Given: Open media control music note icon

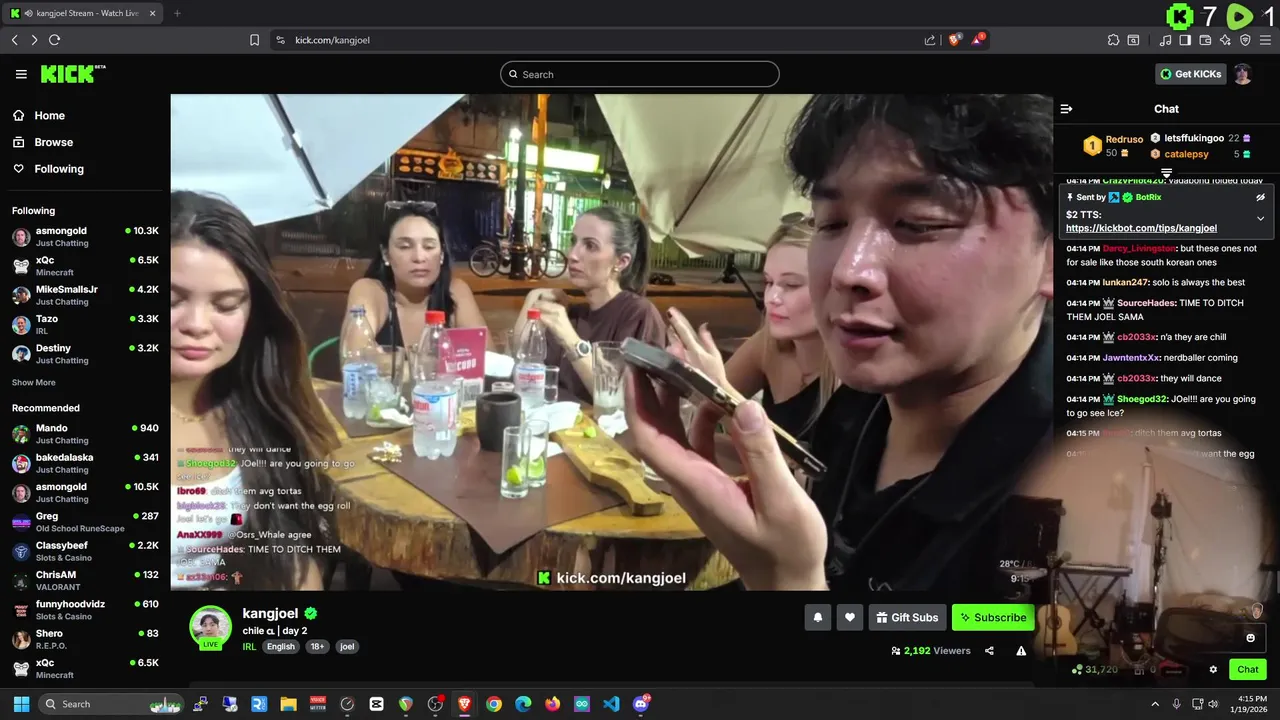Looking at the screenshot, I should (1165, 40).
